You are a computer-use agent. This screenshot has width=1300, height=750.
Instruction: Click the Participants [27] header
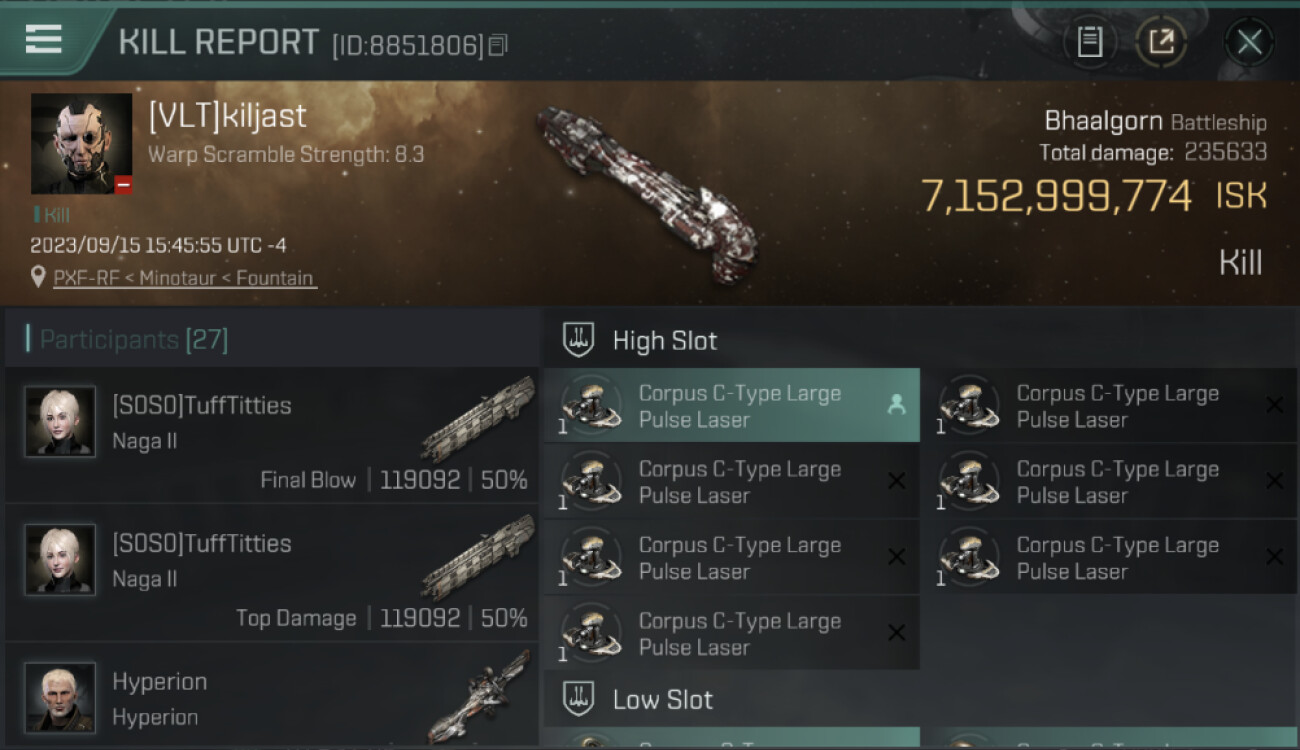(134, 340)
